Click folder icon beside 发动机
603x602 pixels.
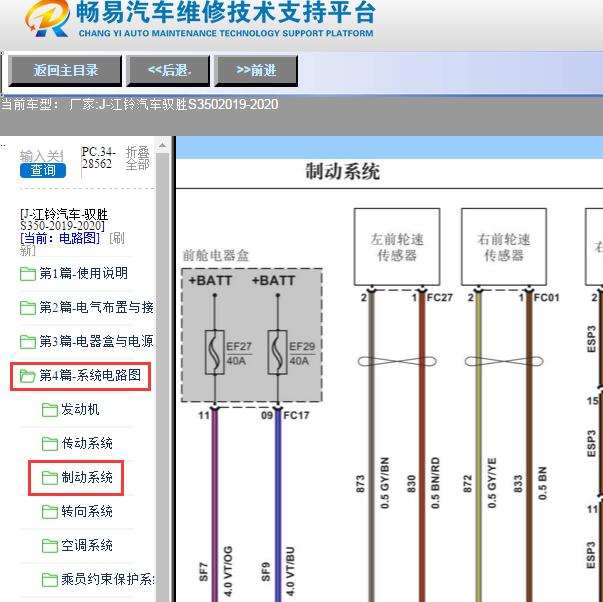tap(50, 410)
